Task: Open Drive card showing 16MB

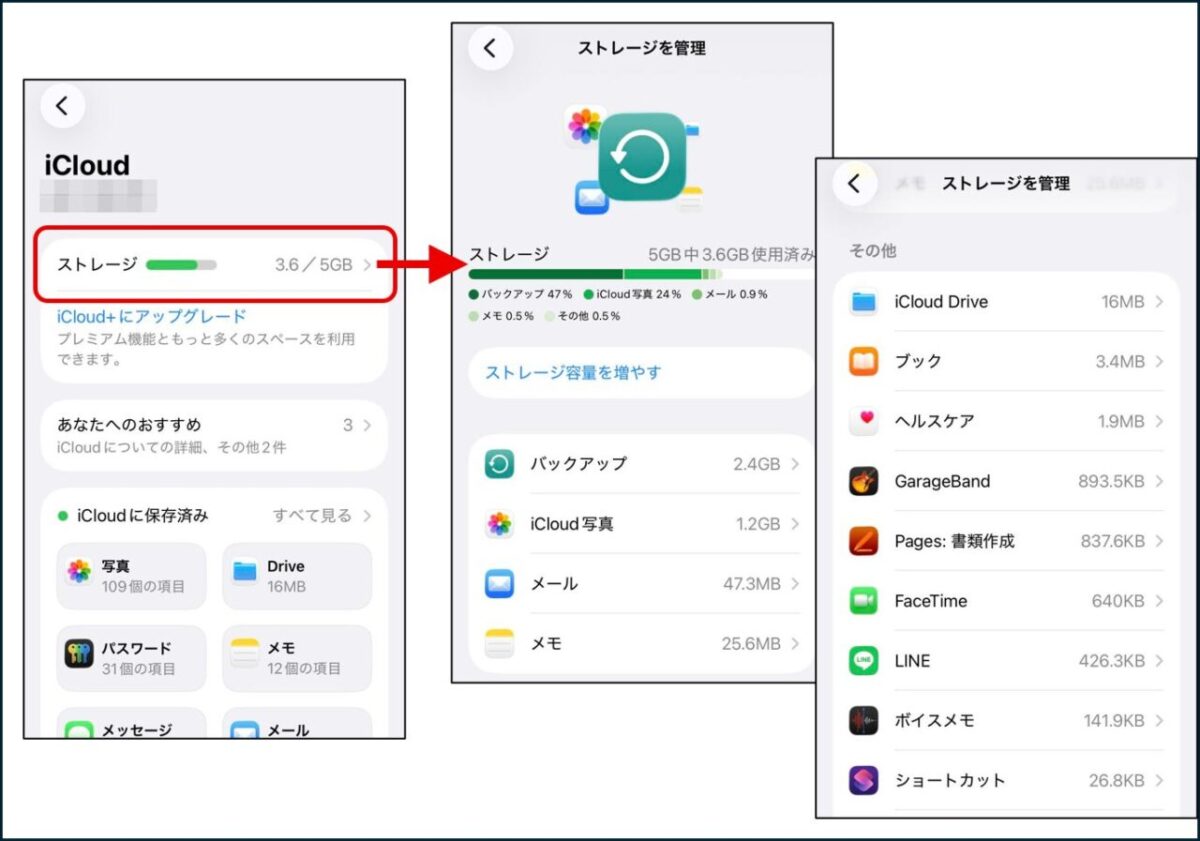Action: coord(297,576)
